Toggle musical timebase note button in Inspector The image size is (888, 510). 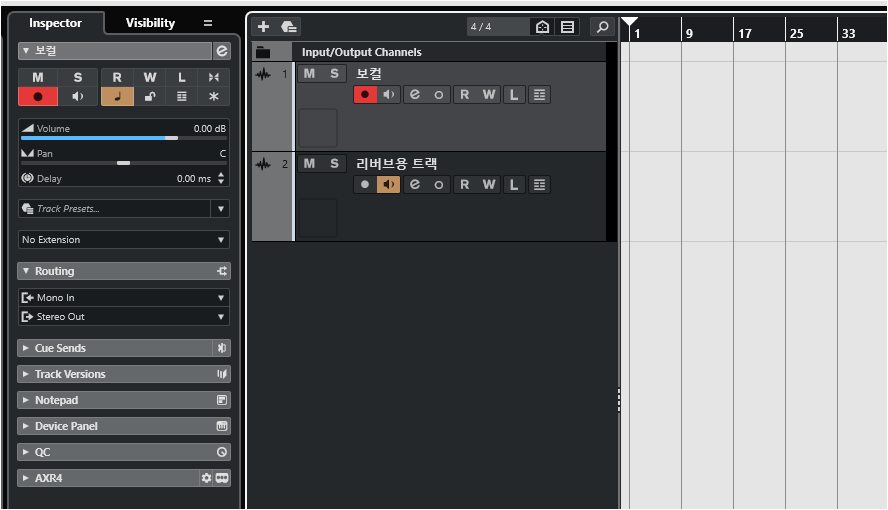click(117, 96)
